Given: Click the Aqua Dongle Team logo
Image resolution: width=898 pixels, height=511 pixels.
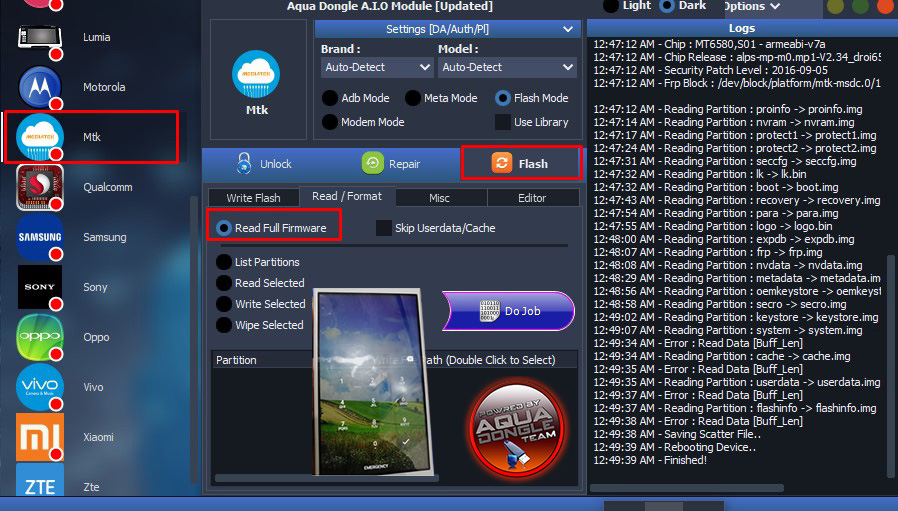Looking at the screenshot, I should pos(517,428).
